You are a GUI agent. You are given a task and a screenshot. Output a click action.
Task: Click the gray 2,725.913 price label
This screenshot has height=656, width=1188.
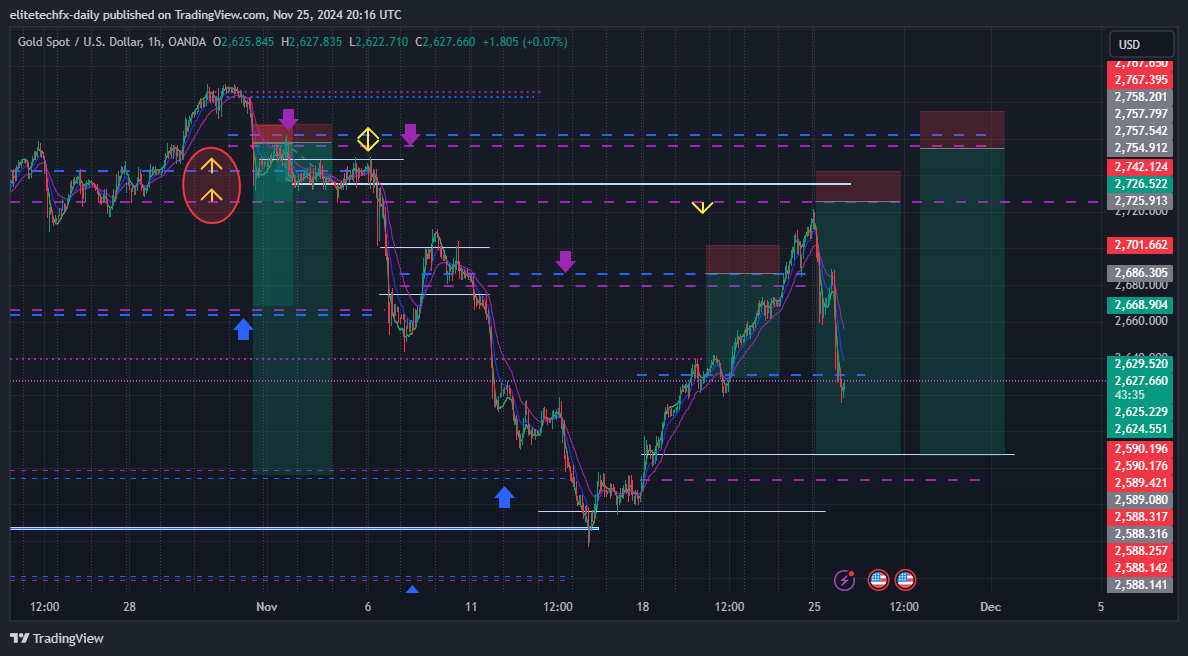[x=1140, y=201]
